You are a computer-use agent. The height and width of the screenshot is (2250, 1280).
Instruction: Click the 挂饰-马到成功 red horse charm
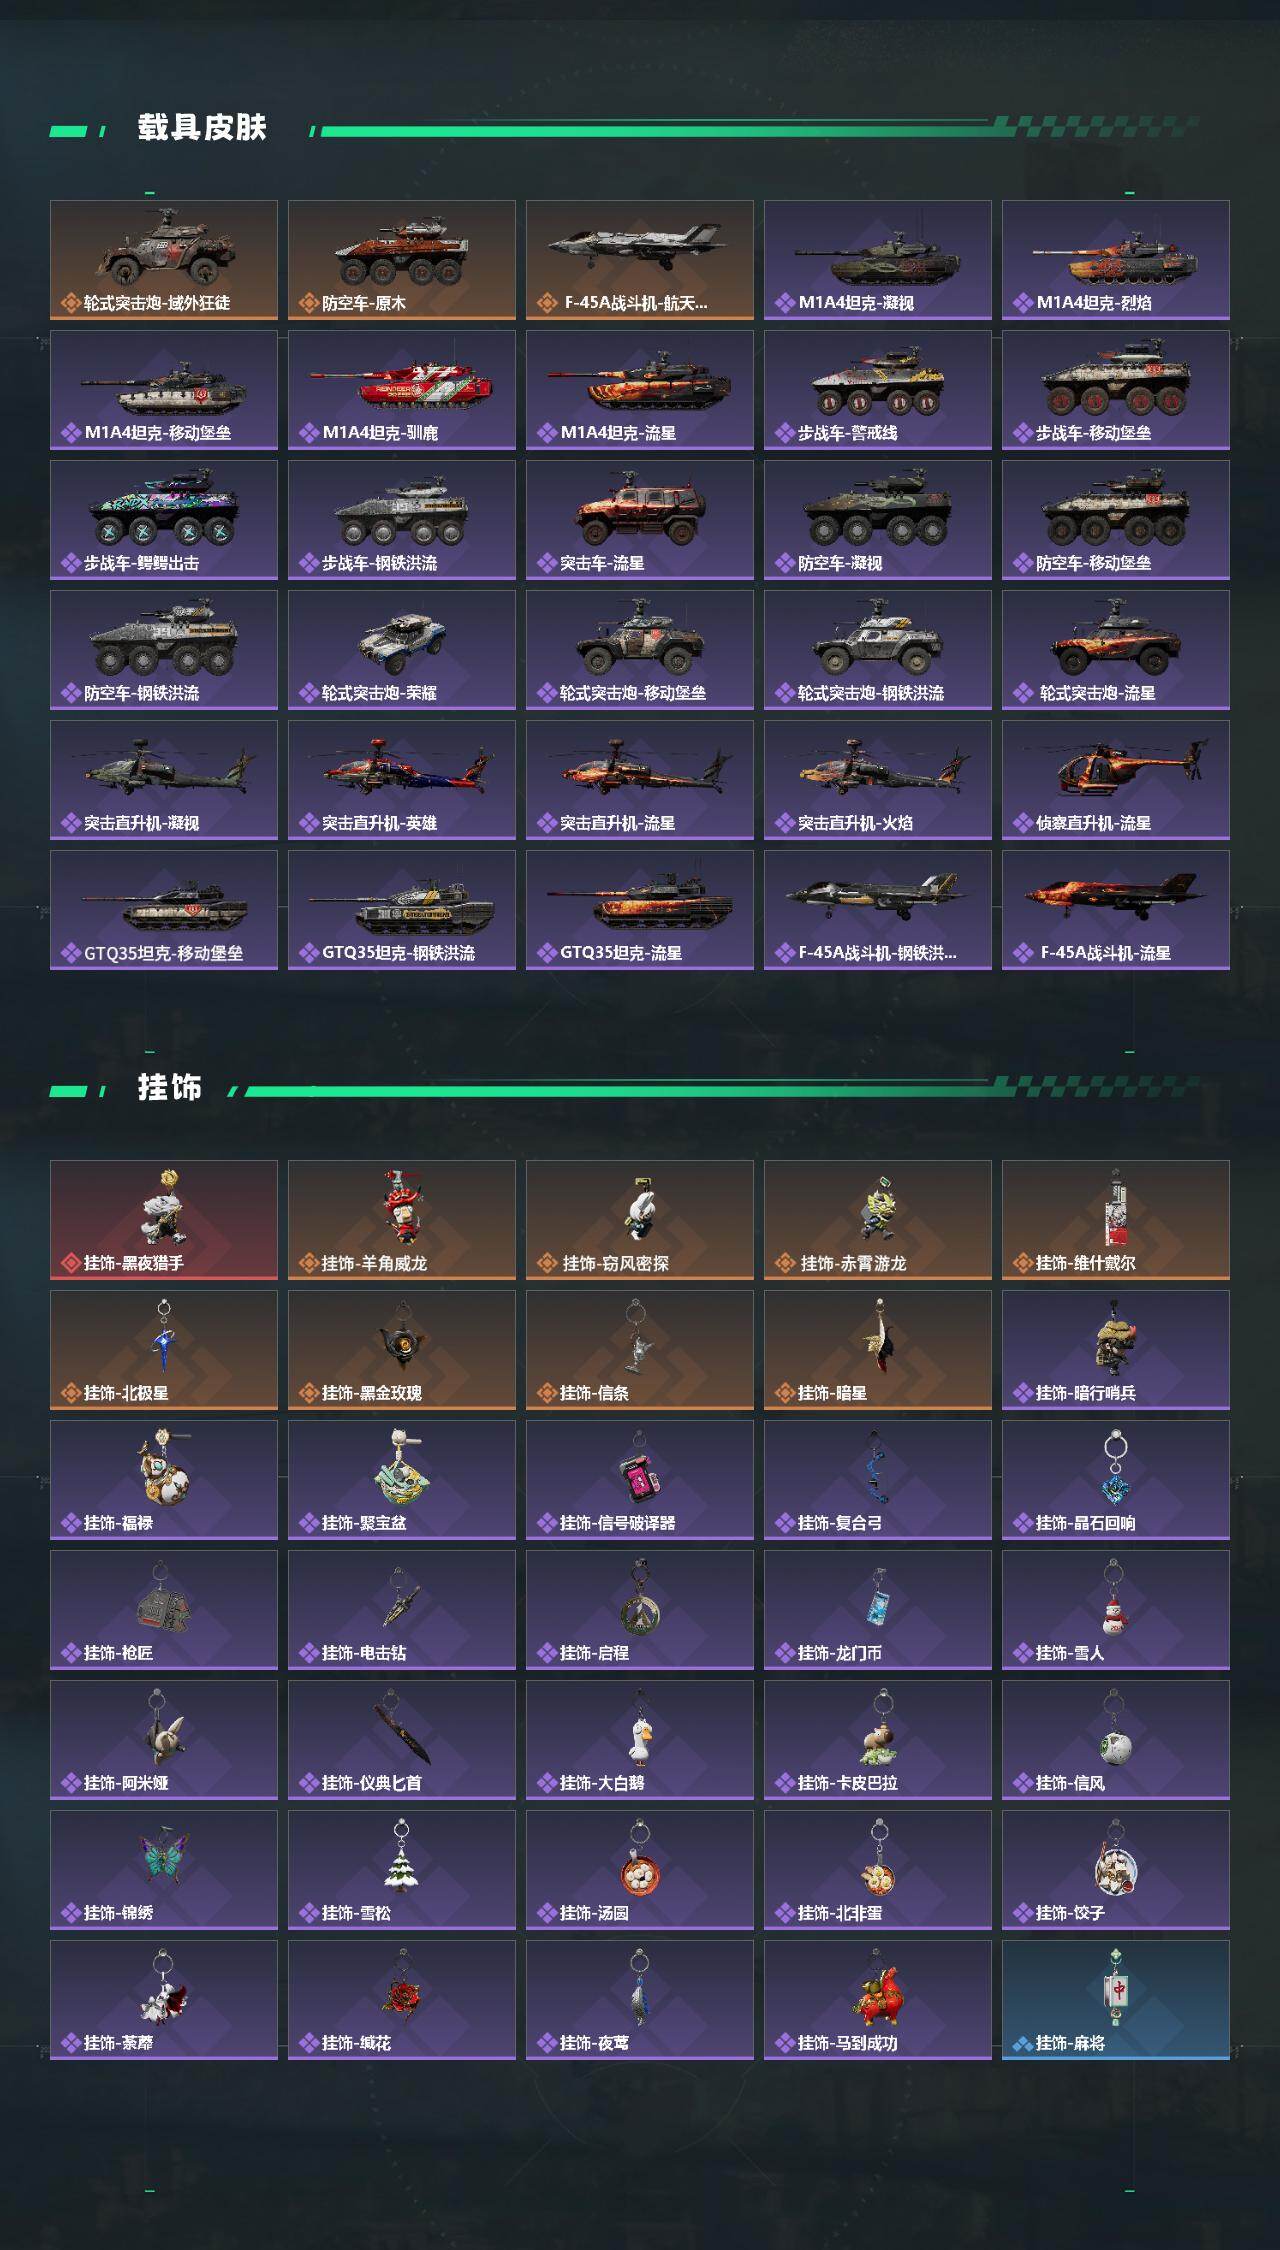(878, 2000)
